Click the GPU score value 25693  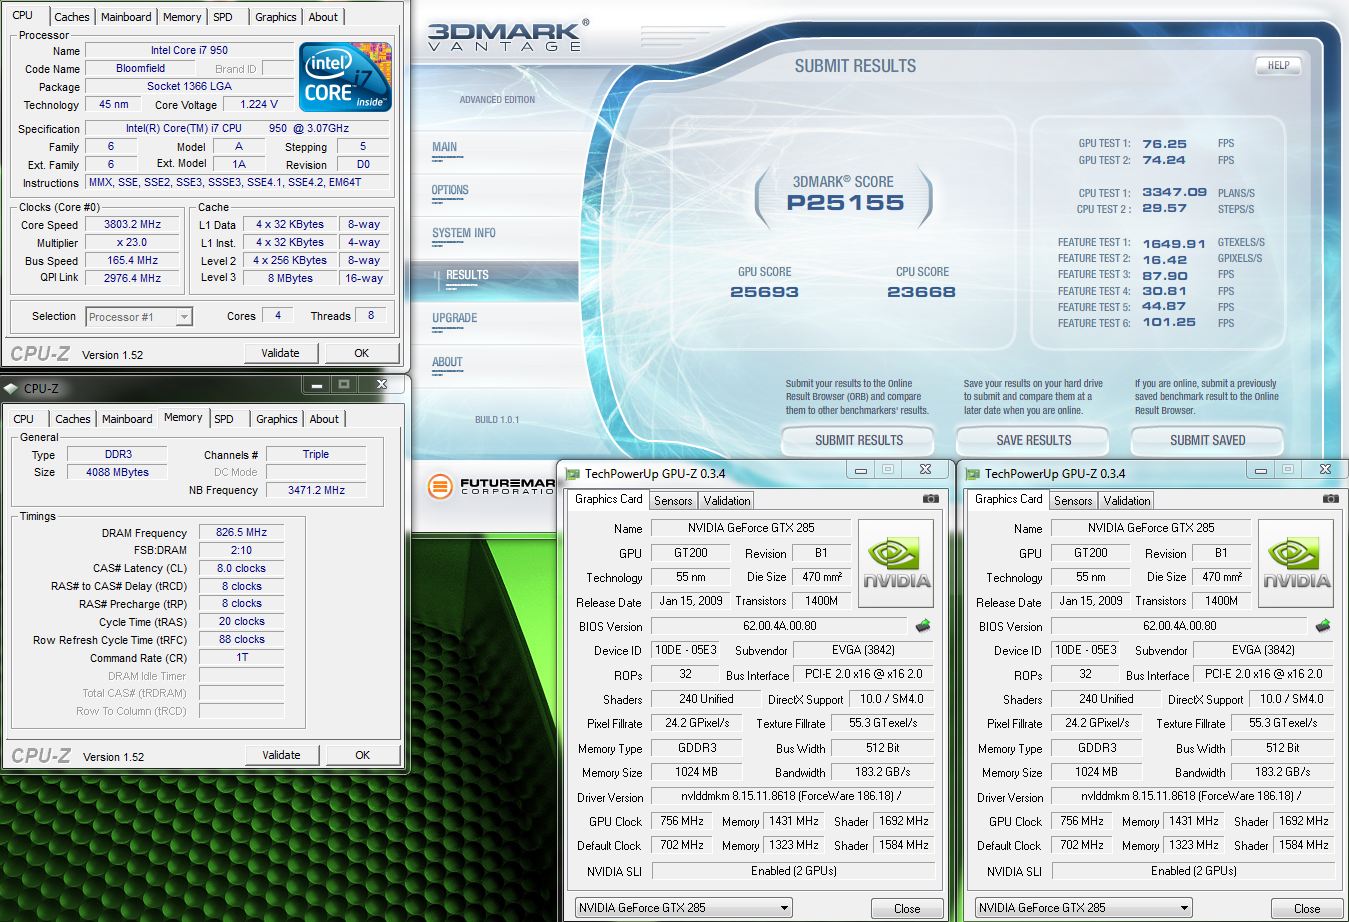pyautogui.click(x=764, y=292)
